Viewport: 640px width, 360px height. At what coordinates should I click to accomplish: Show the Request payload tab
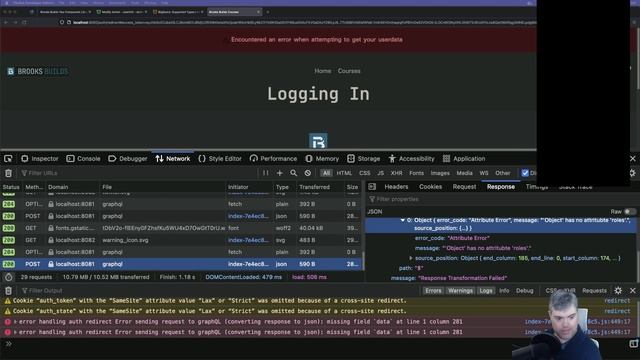[464, 187]
